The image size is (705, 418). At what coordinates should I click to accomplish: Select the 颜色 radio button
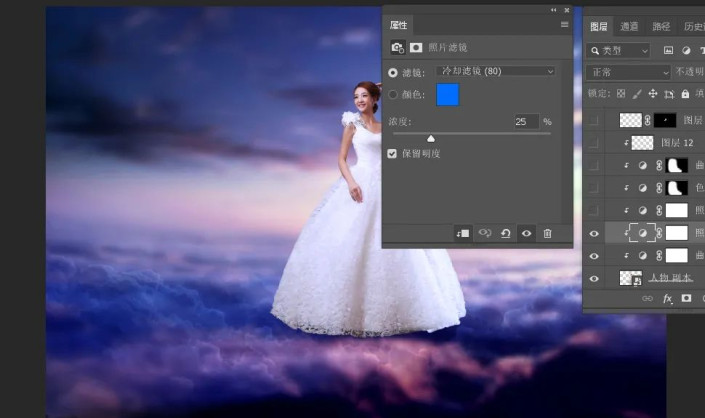point(393,94)
